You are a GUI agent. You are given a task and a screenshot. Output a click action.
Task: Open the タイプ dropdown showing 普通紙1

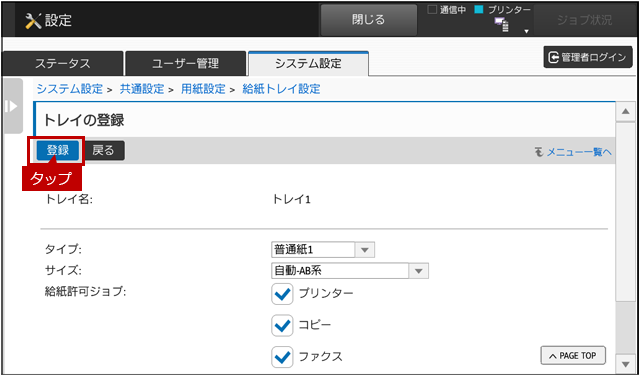point(322,250)
